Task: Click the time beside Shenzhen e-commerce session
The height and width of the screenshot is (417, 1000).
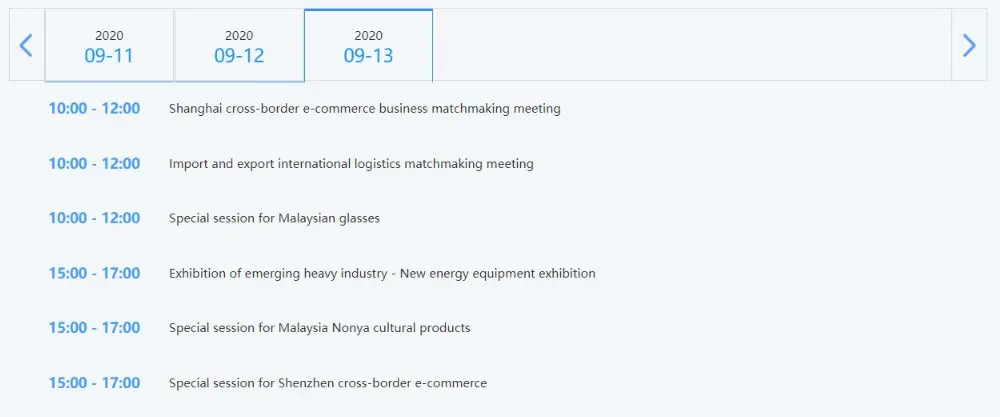Action: click(x=94, y=383)
